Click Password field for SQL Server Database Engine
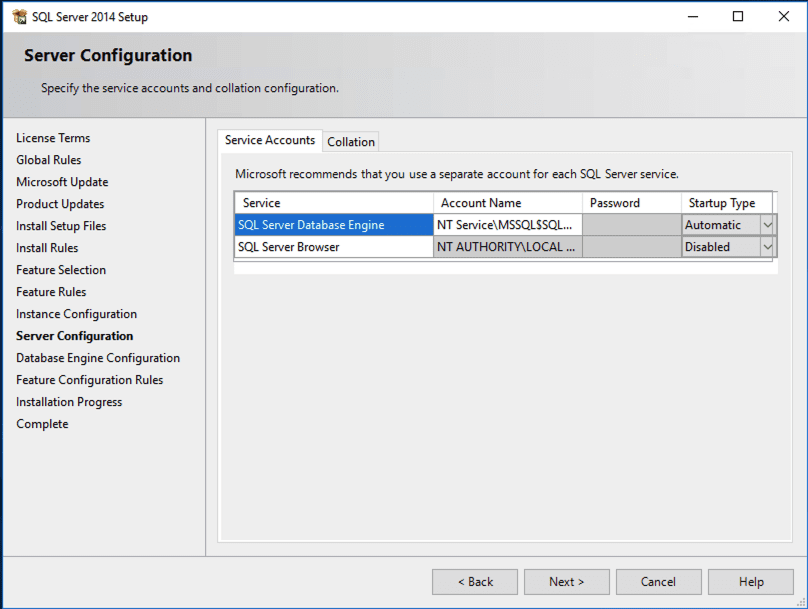Viewport: 808px width, 609px height. 631,225
